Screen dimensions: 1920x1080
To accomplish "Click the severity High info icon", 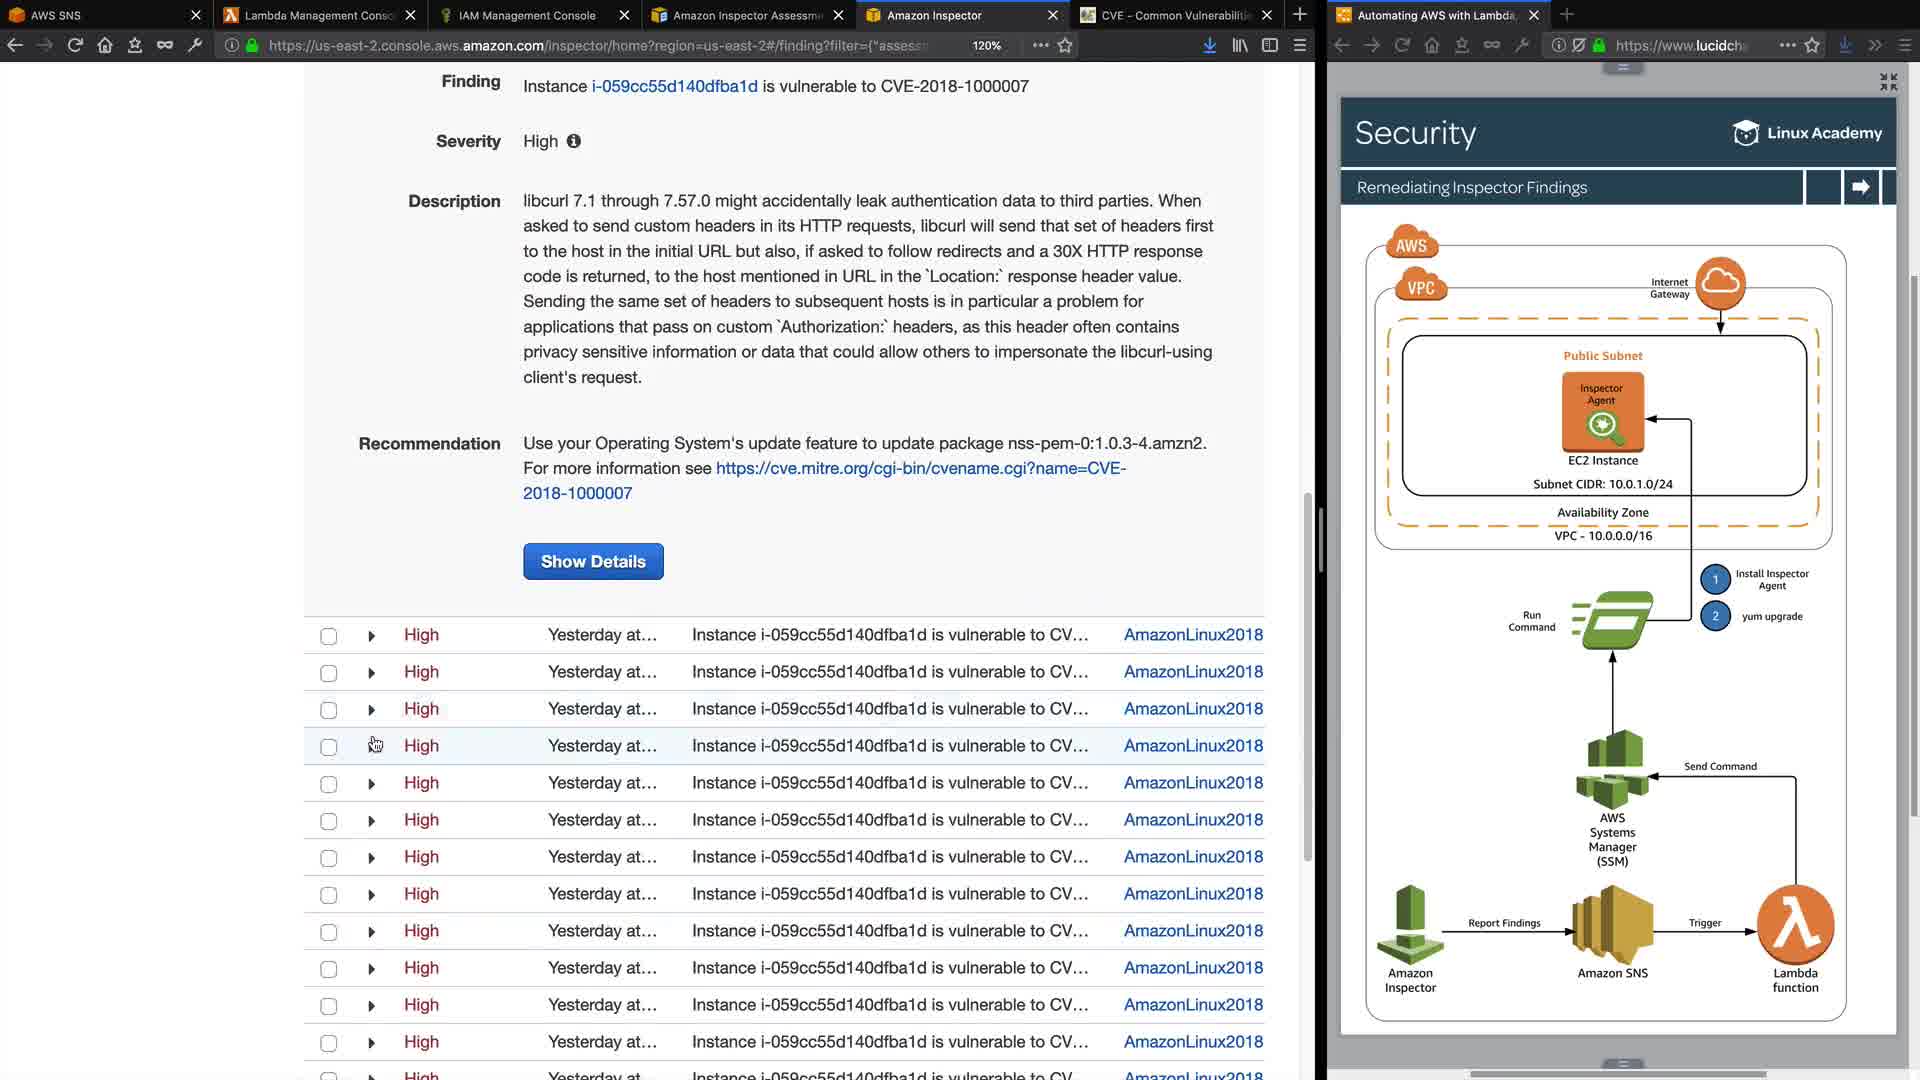I will (x=574, y=141).
